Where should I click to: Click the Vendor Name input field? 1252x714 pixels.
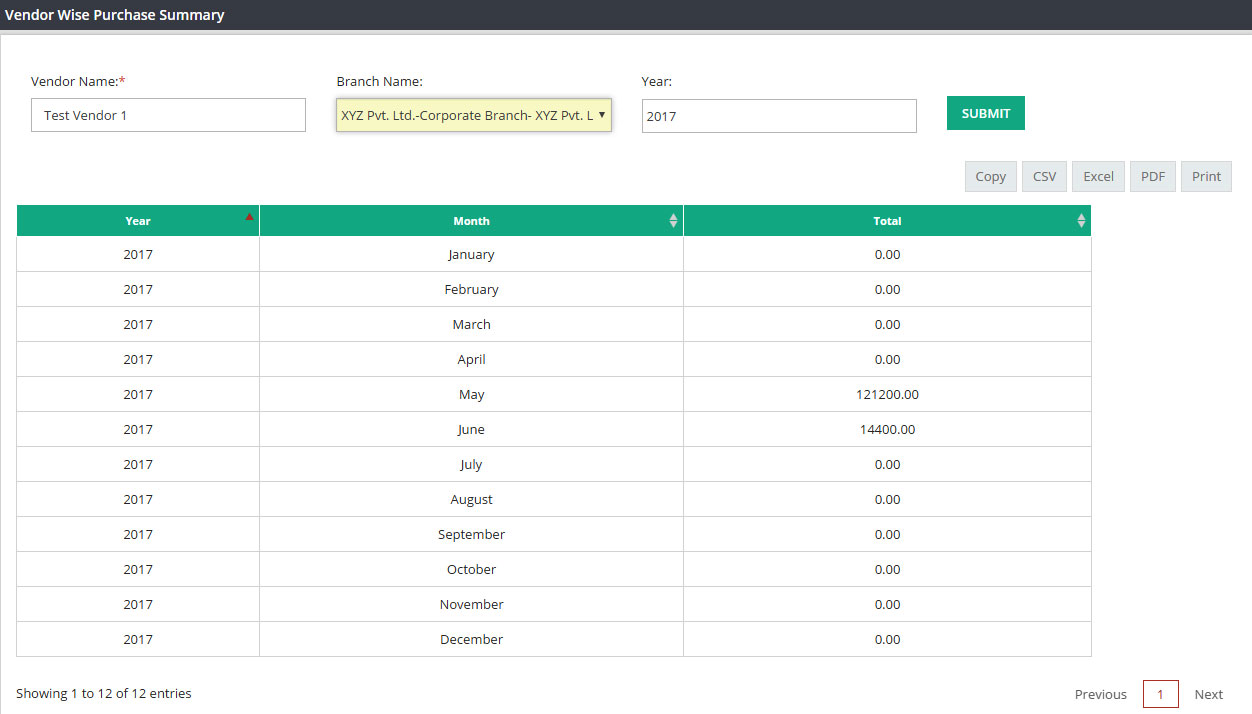(x=168, y=115)
